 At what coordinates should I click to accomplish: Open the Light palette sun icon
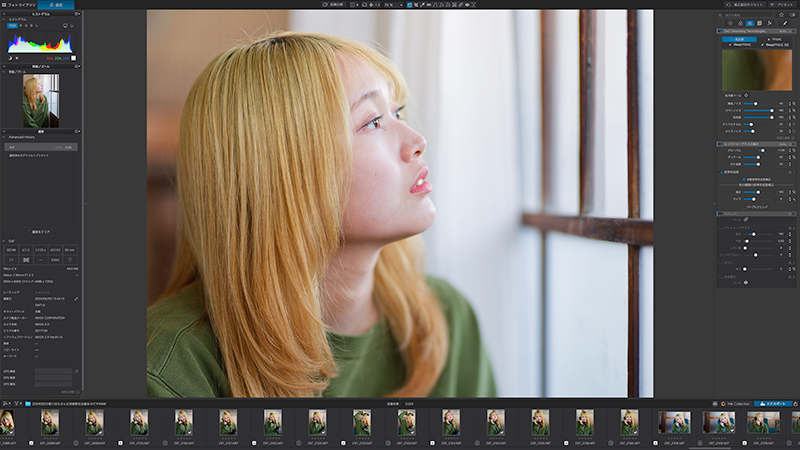pos(730,23)
